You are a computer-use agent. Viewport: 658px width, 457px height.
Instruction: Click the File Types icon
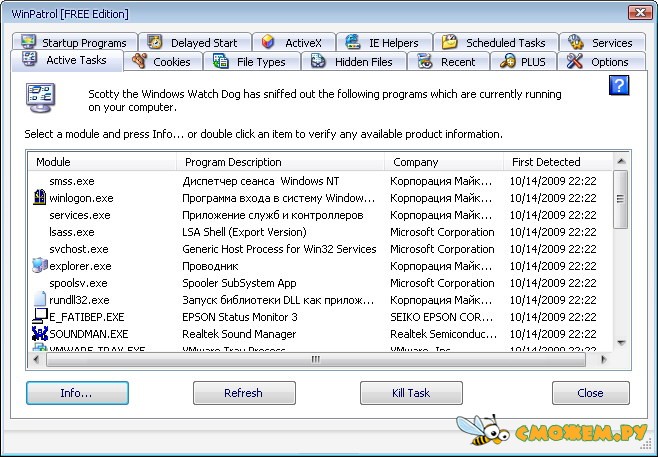tap(221, 61)
